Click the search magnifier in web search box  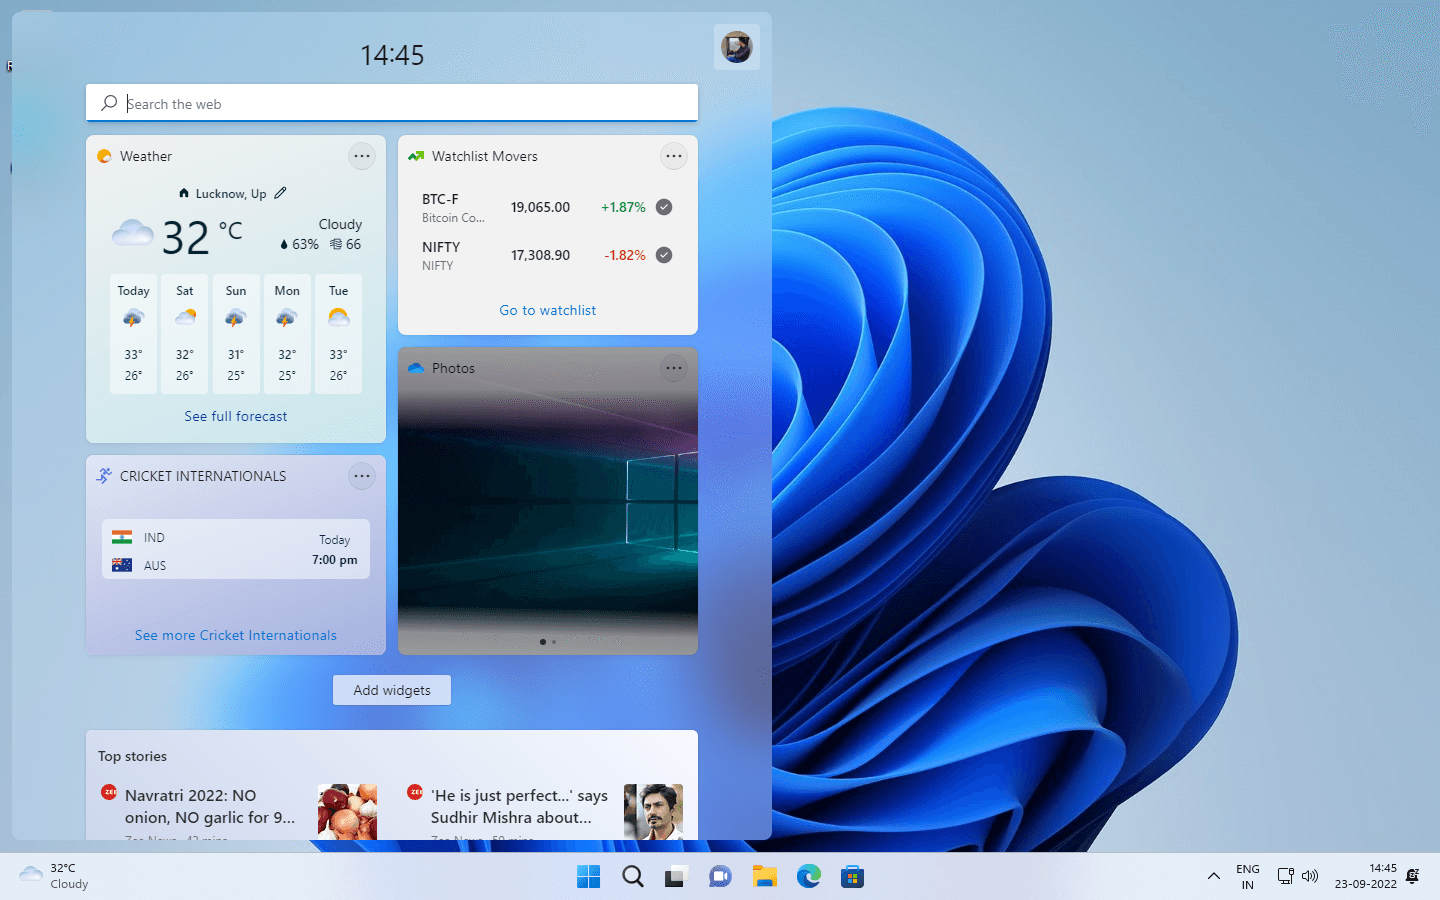click(109, 103)
